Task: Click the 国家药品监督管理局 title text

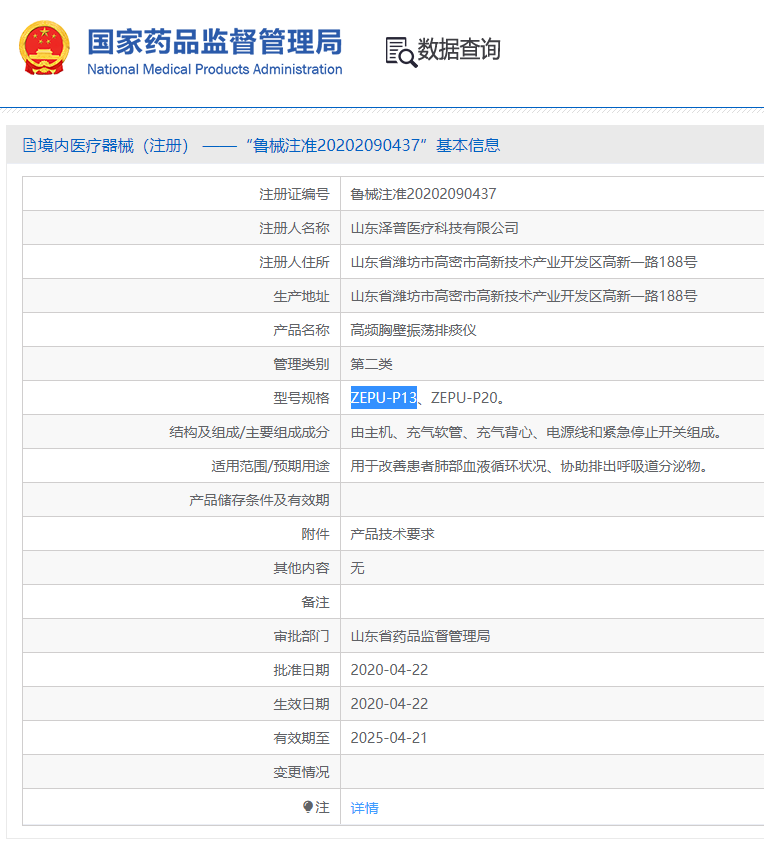Action: pos(215,42)
